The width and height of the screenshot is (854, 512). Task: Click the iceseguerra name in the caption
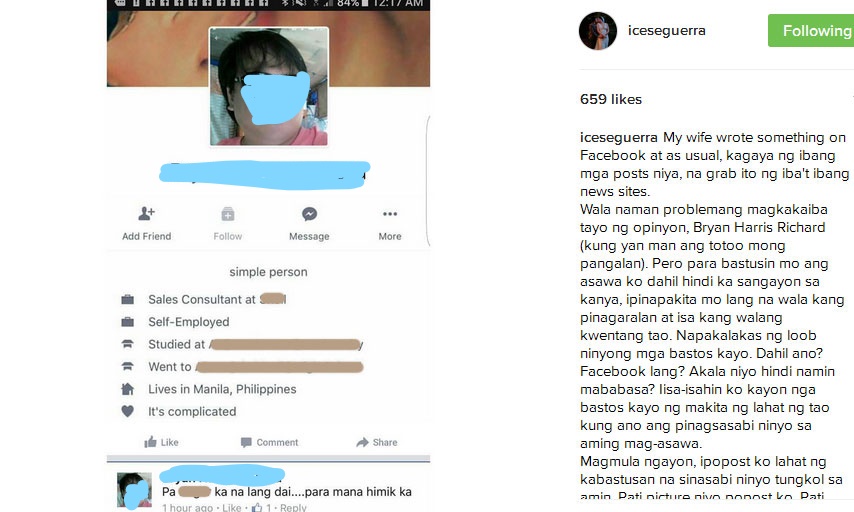pyautogui.click(x=619, y=137)
